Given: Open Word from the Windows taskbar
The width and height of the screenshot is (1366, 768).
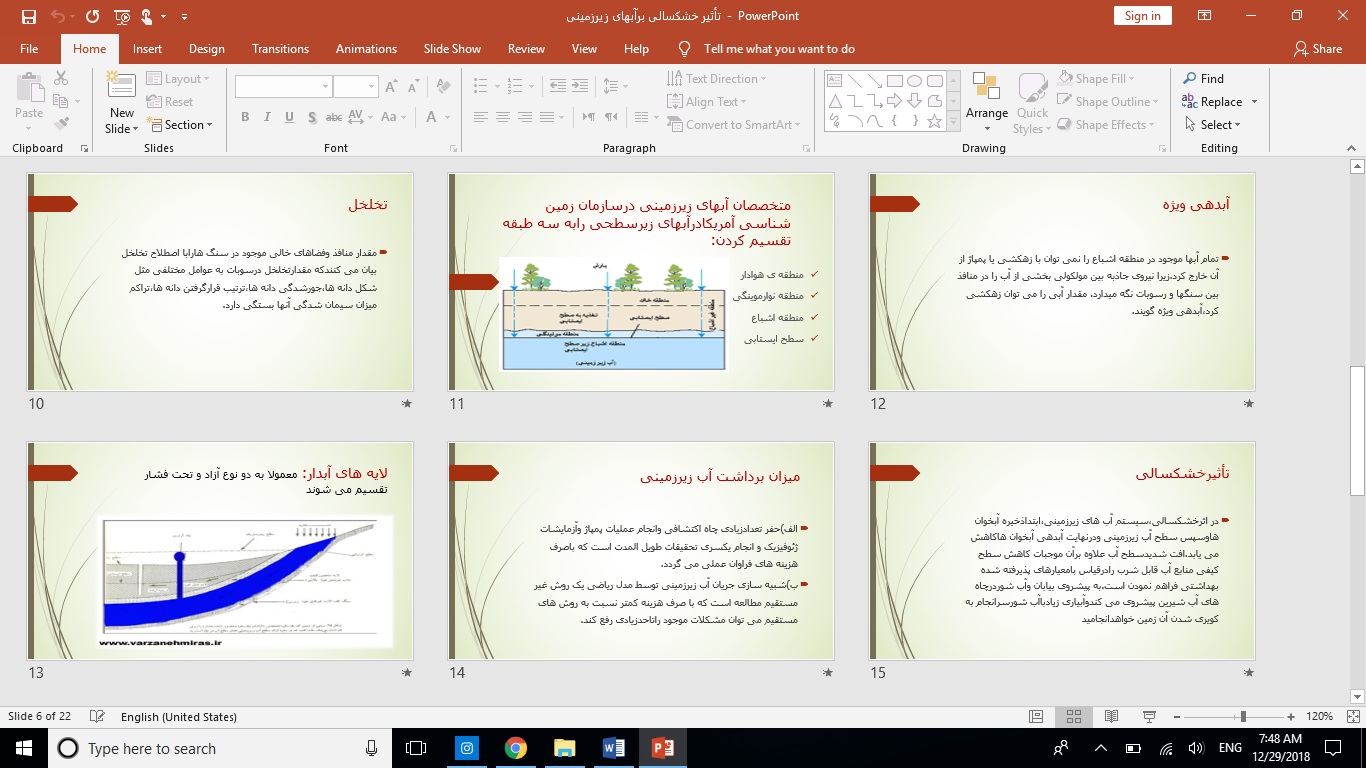Looking at the screenshot, I should coord(613,747).
